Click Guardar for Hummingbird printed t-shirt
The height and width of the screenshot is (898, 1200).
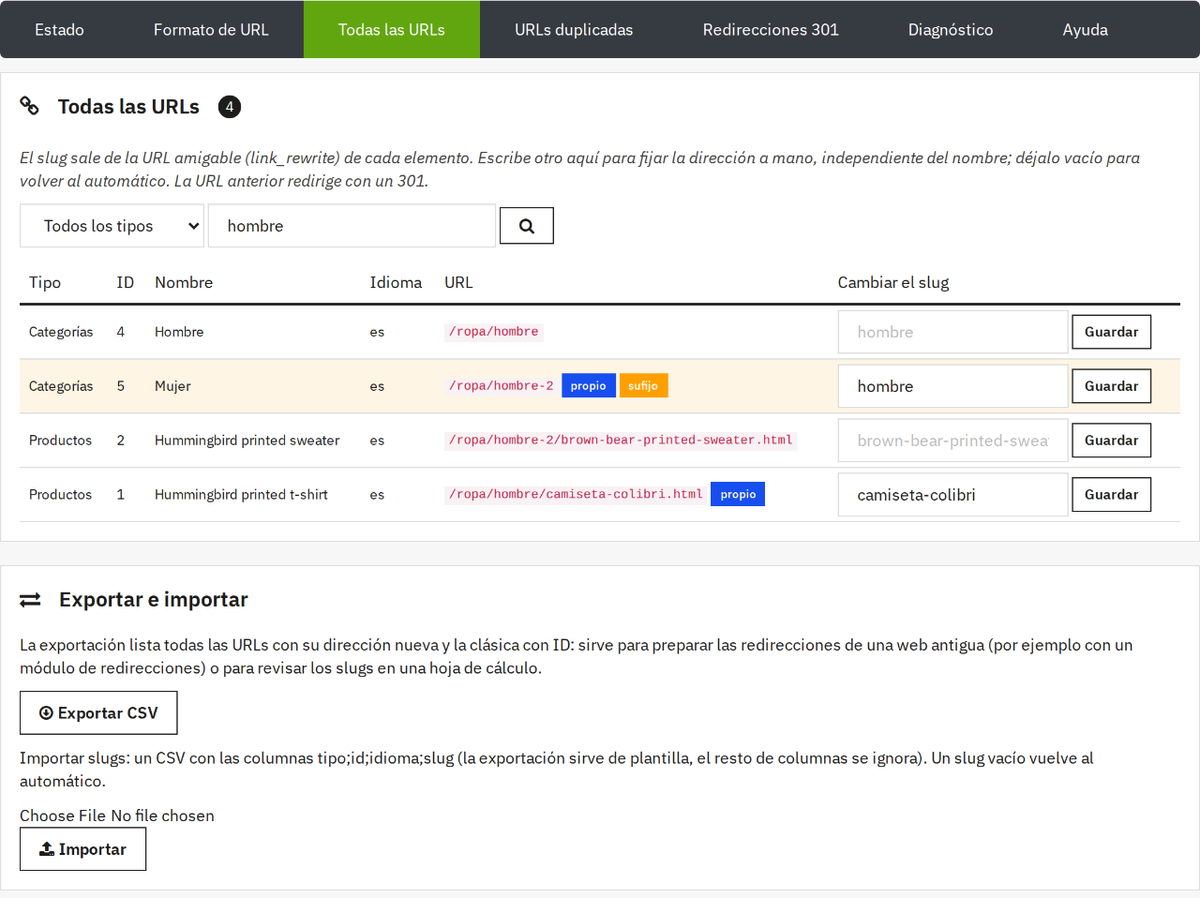[1111, 494]
